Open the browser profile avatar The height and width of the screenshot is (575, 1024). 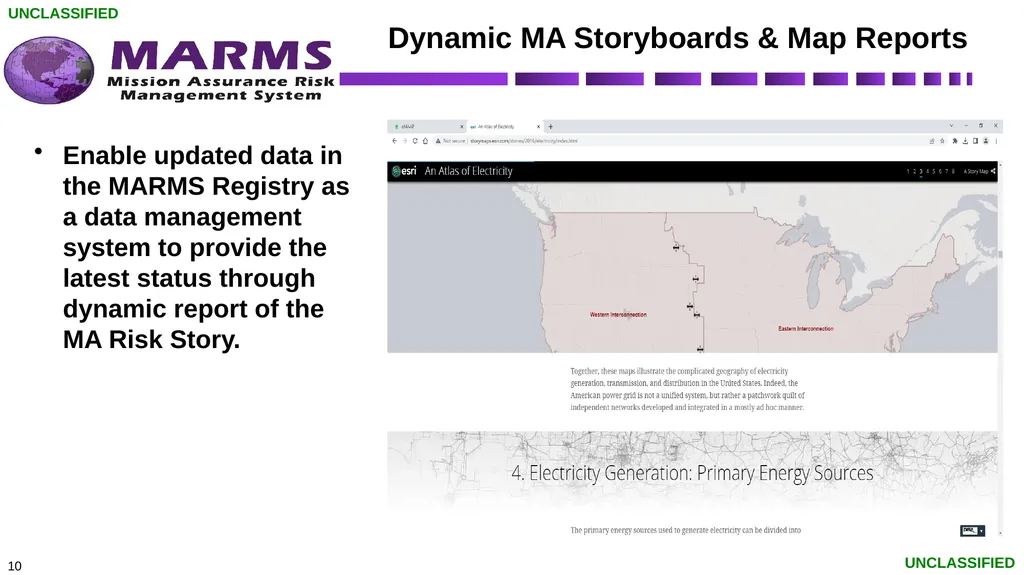pos(985,141)
